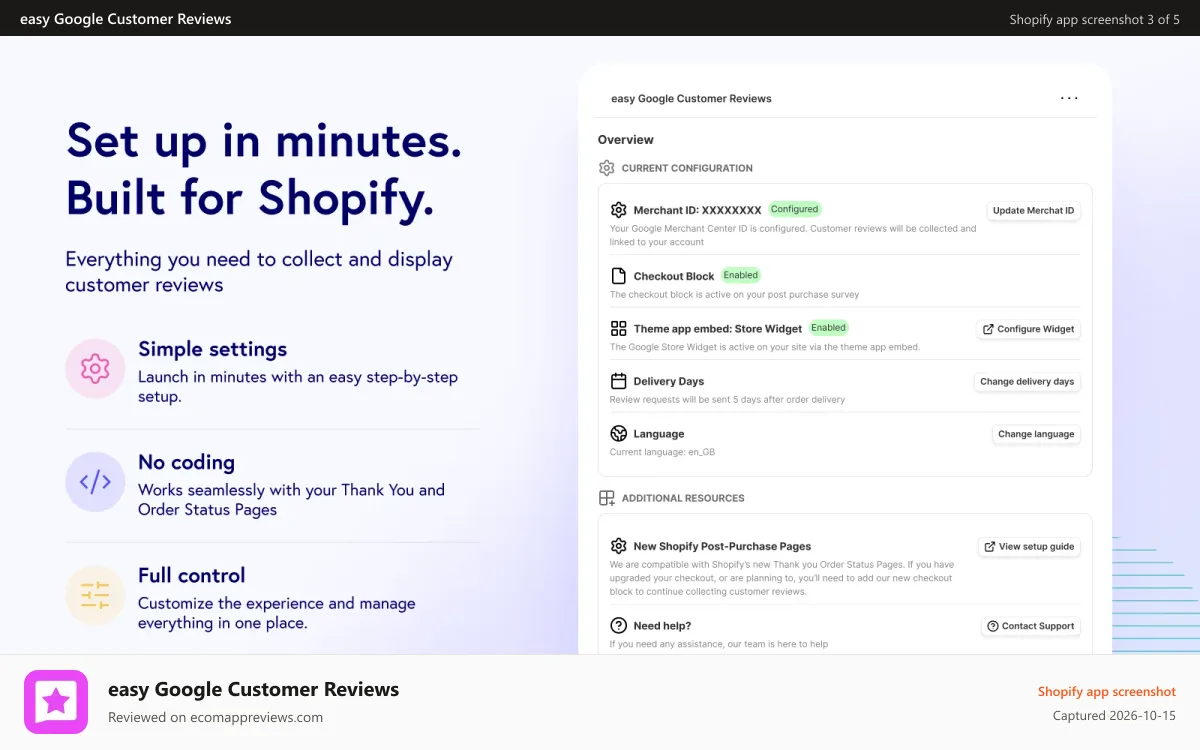
Task: Click the pink star app logo
Action: [56, 702]
